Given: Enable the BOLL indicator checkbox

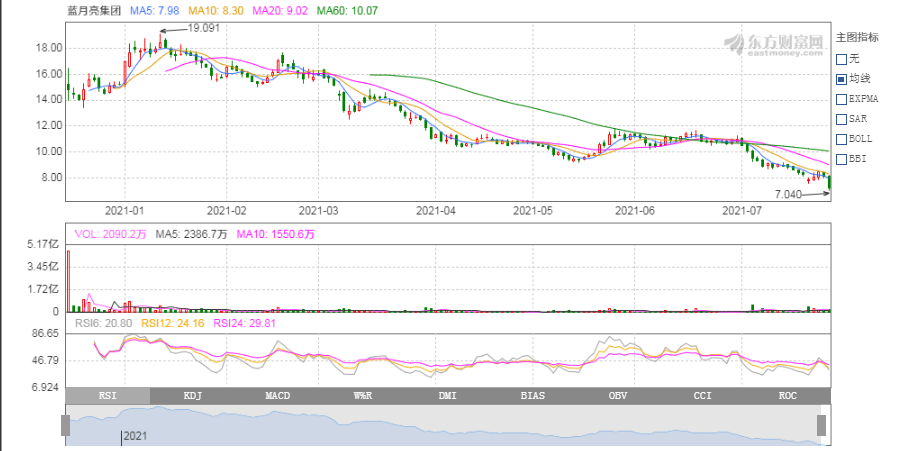Looking at the screenshot, I should pyautogui.click(x=841, y=139).
